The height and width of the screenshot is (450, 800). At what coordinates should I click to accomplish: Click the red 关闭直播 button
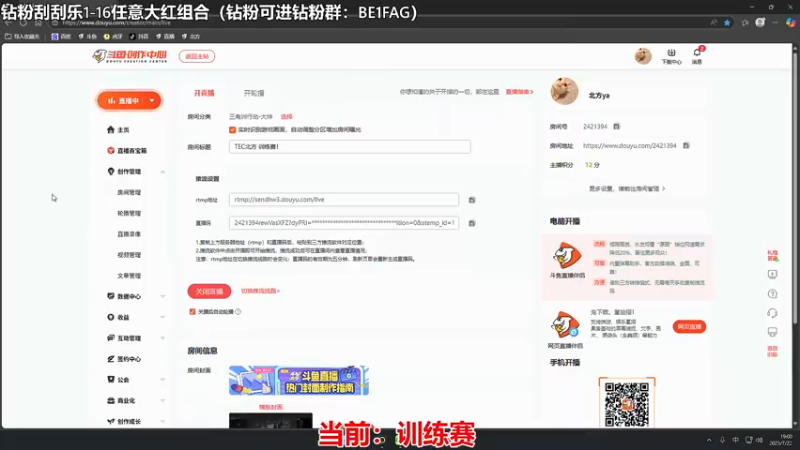pyautogui.click(x=209, y=291)
